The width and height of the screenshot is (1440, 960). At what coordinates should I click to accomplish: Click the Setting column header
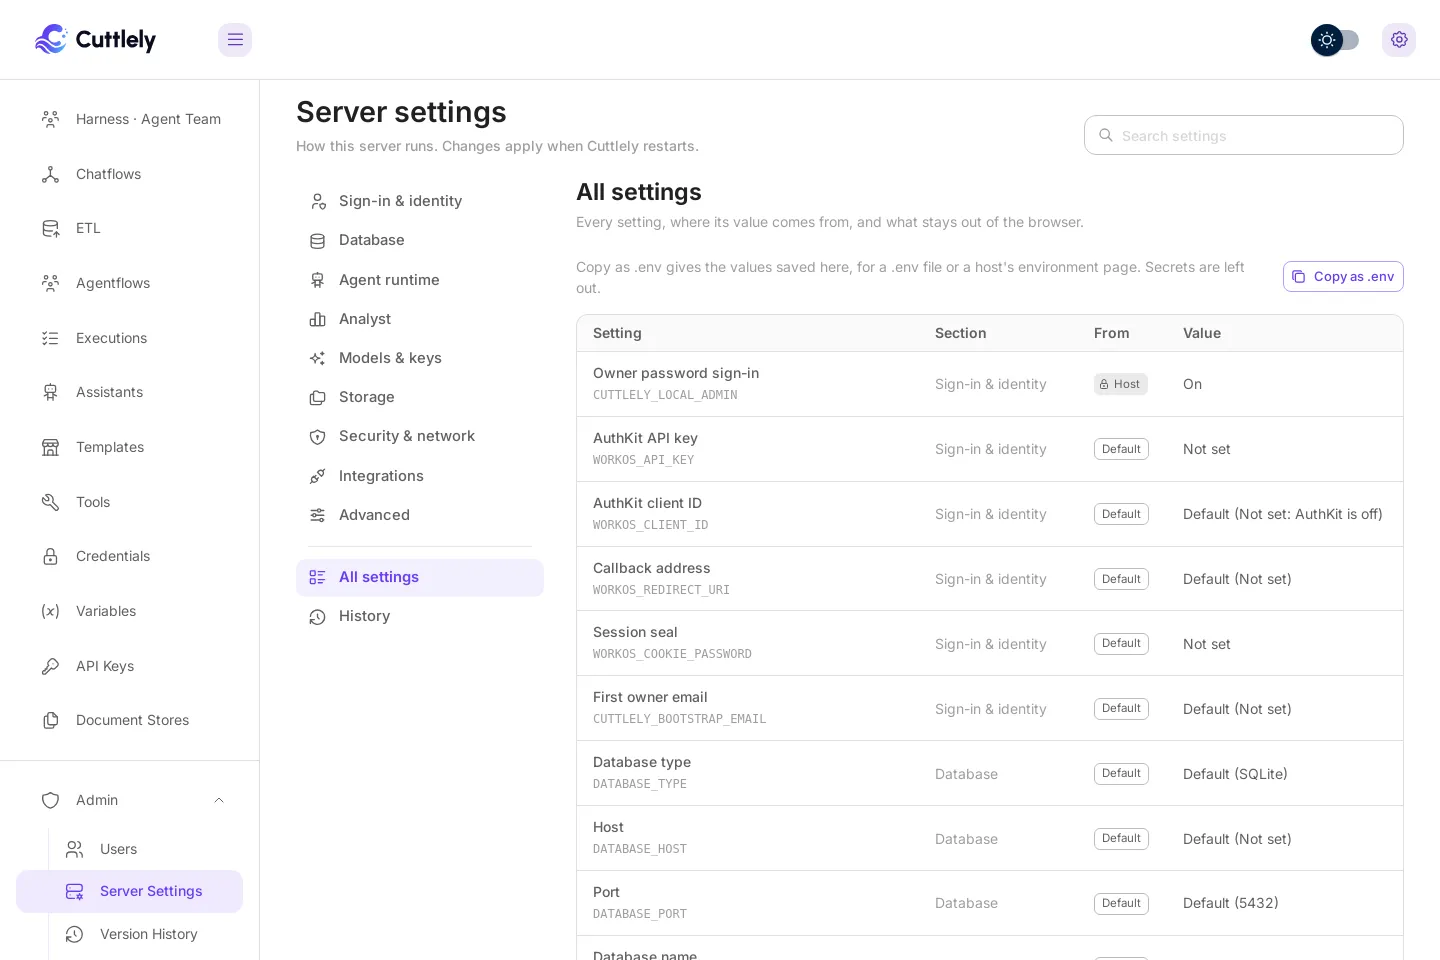pos(617,333)
